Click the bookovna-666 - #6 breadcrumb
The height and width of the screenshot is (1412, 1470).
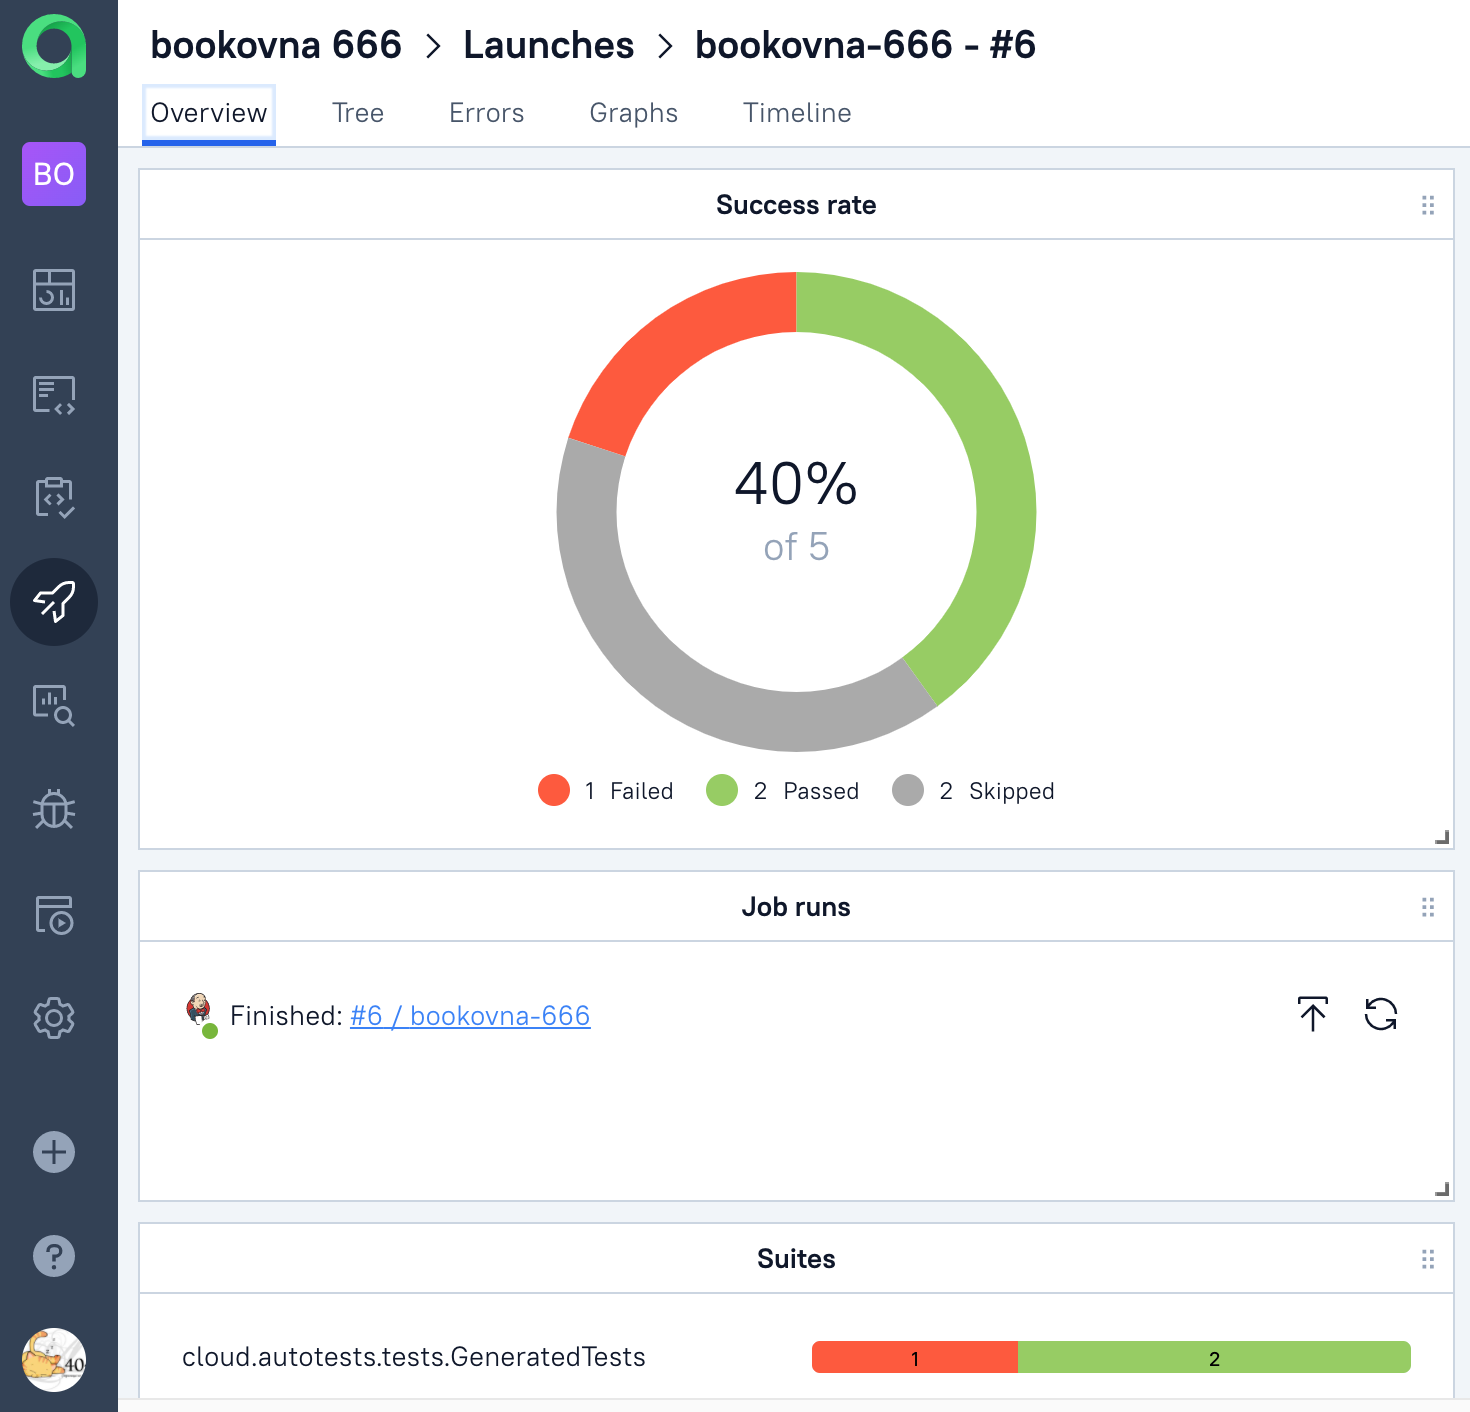point(866,45)
